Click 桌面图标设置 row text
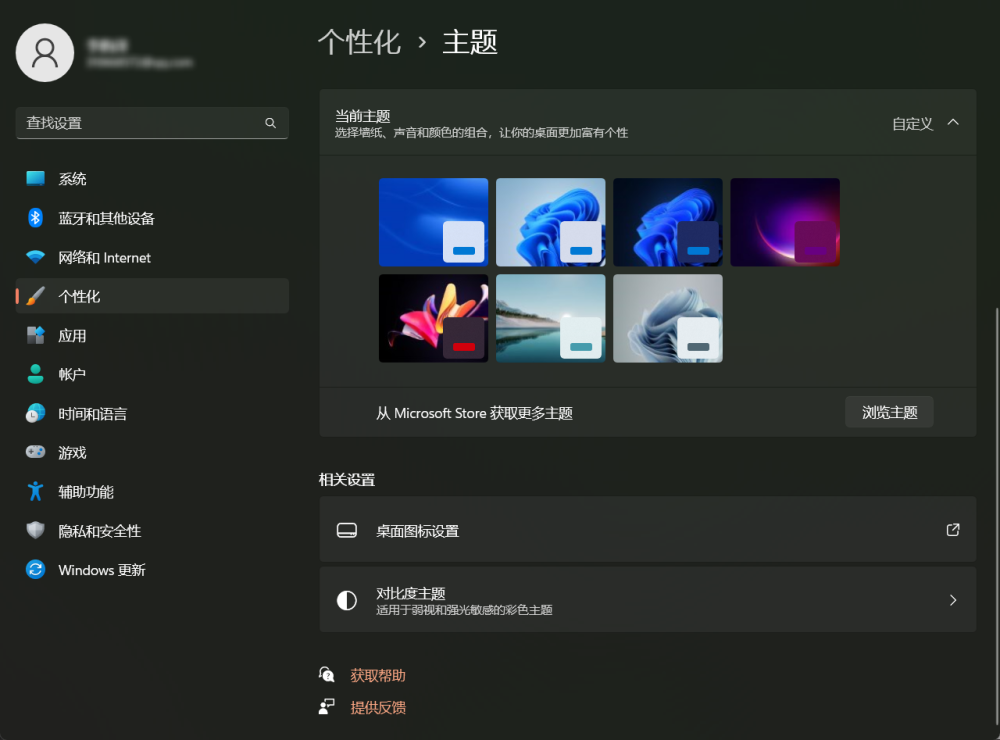Screen dimensions: 1000x740 (418, 531)
